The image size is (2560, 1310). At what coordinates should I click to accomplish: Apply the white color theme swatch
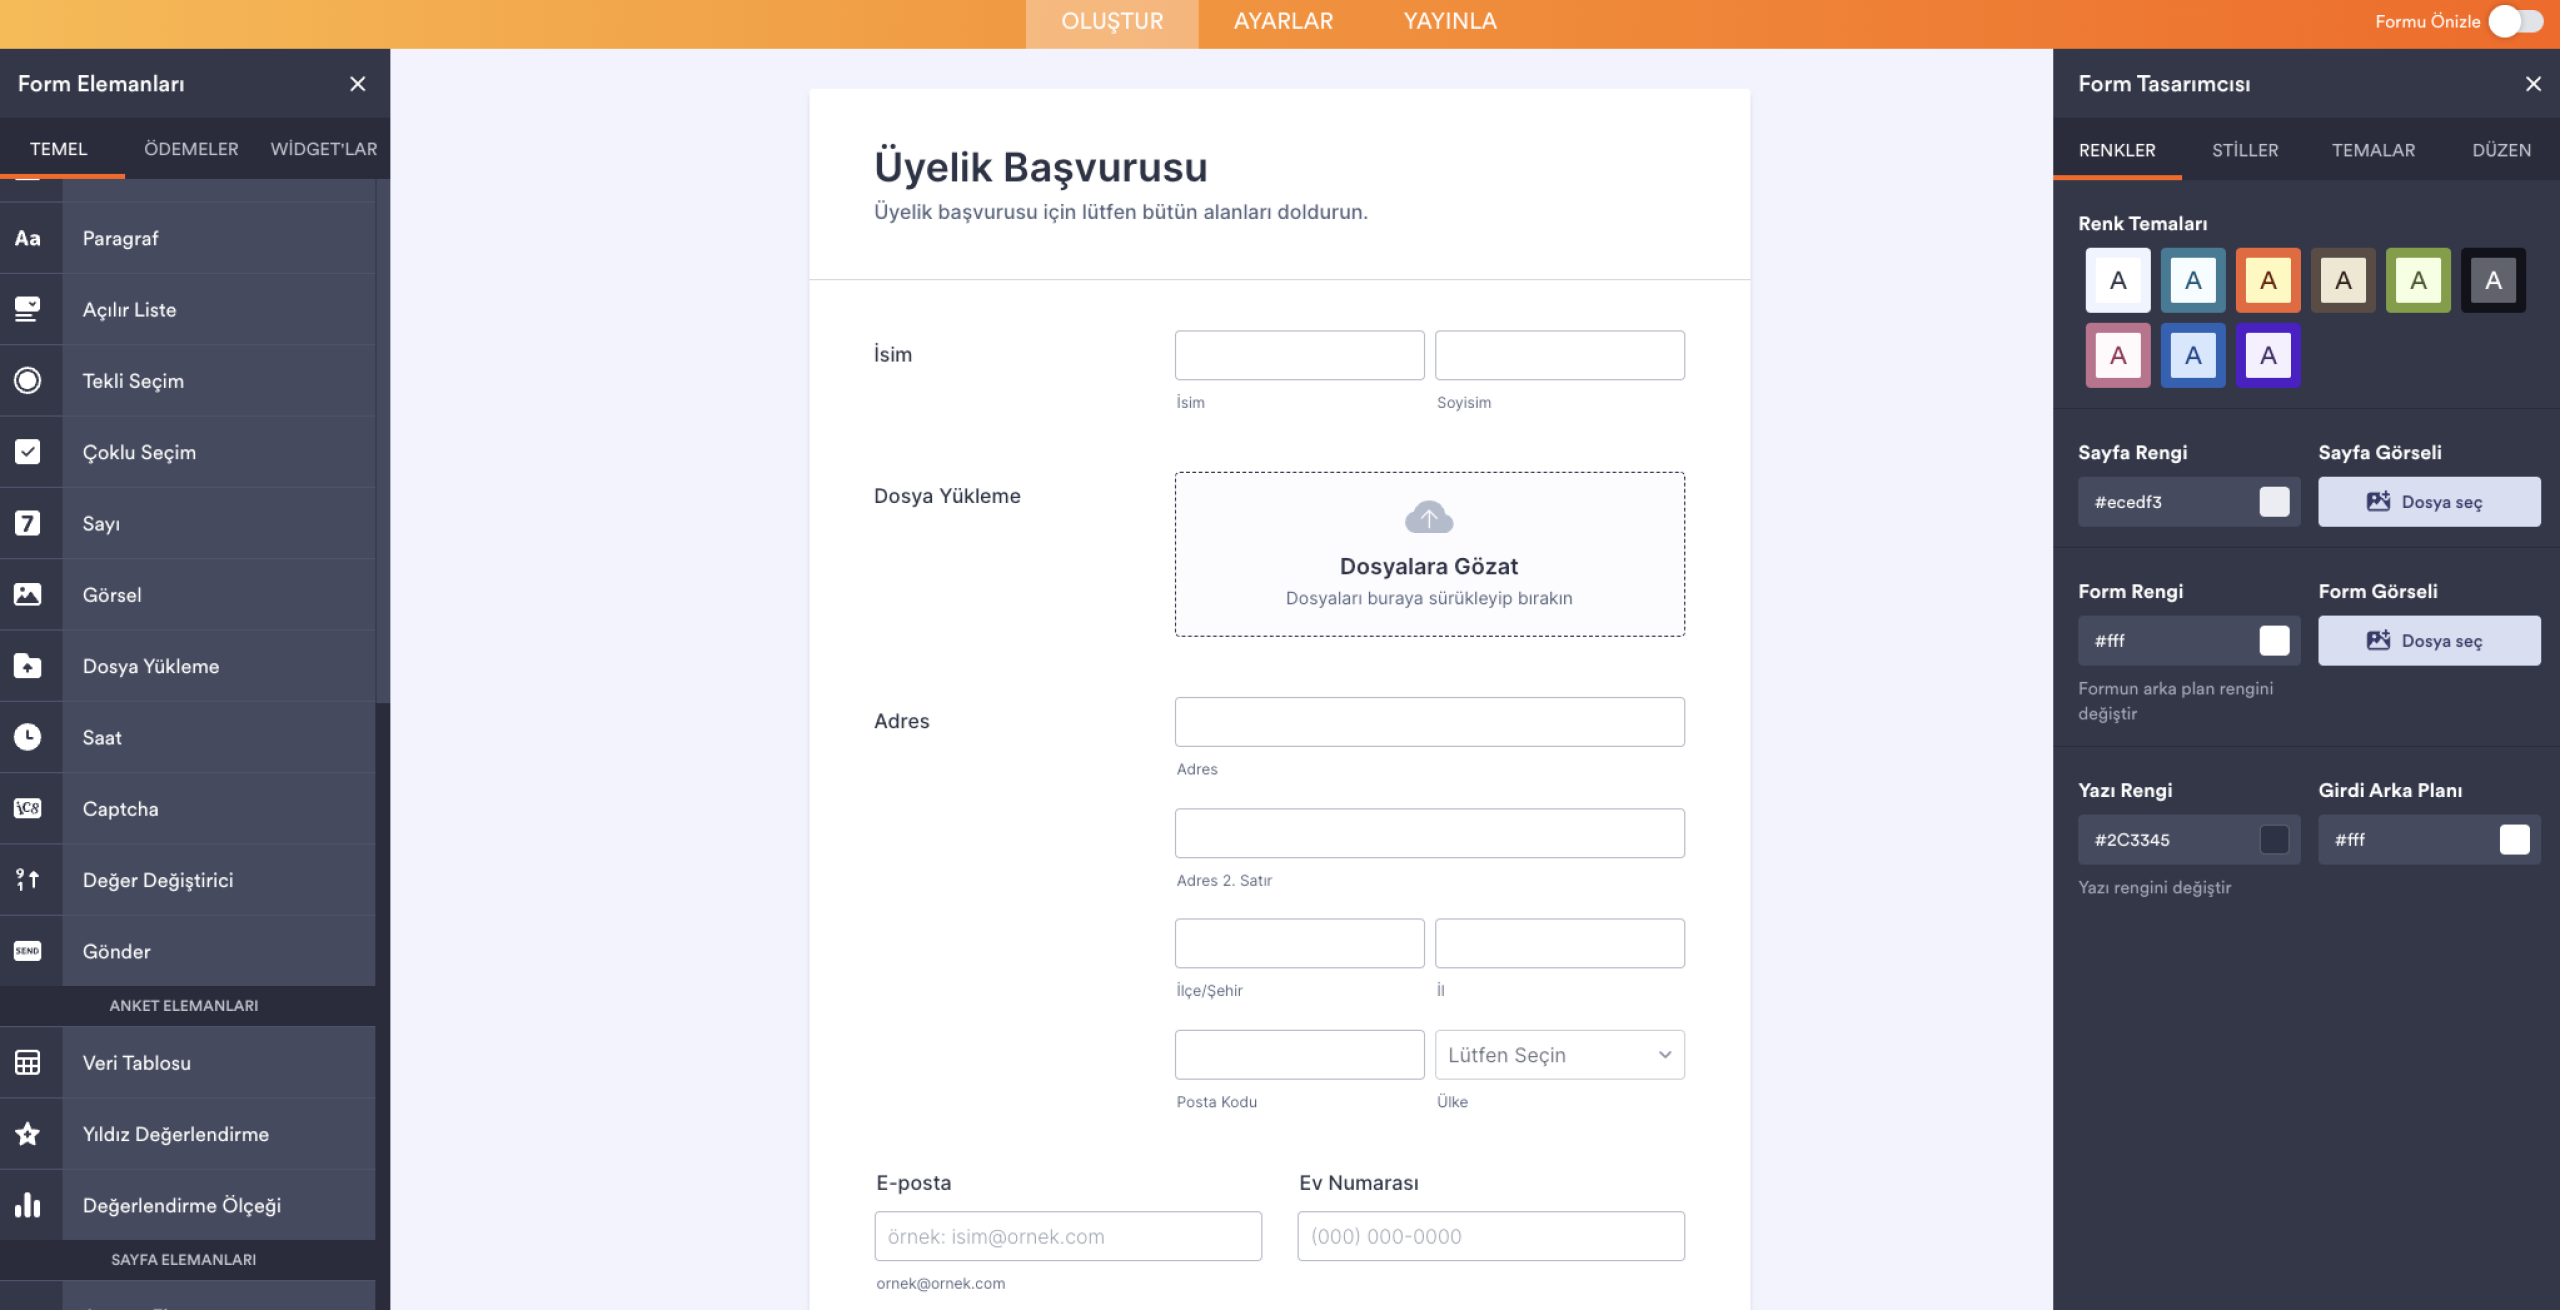[2118, 281]
